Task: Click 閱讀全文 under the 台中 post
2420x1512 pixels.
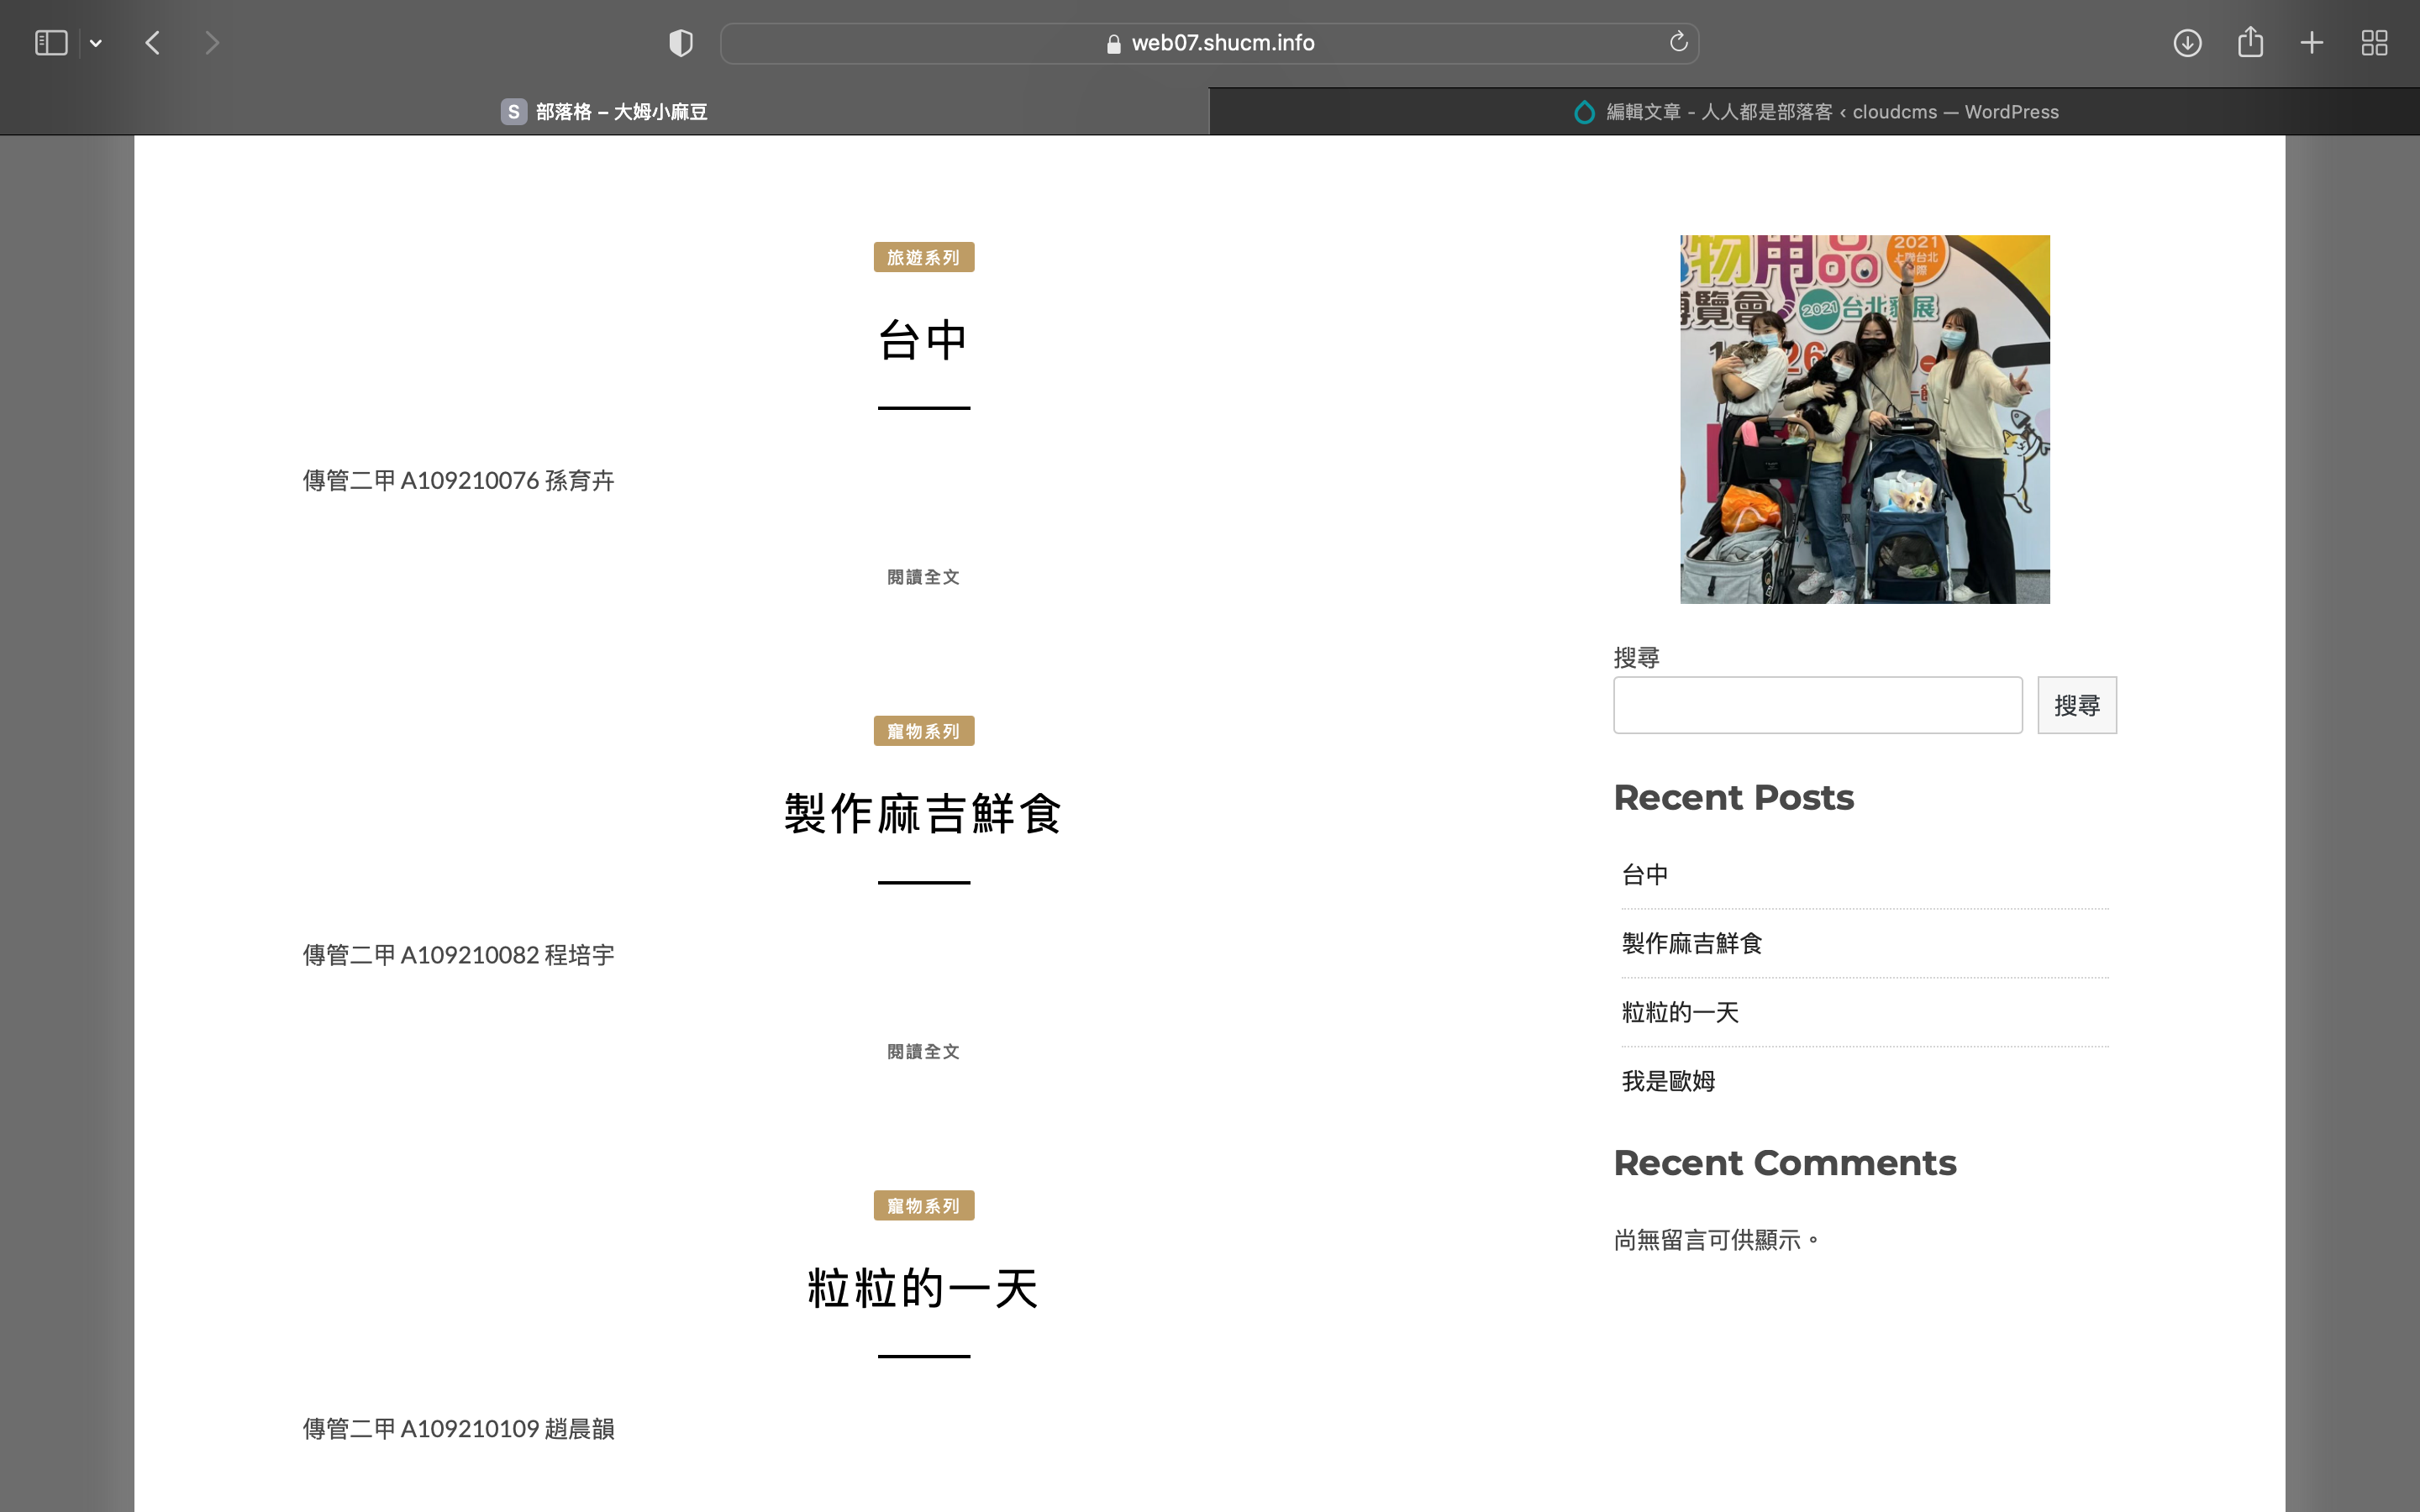Action: (x=923, y=577)
